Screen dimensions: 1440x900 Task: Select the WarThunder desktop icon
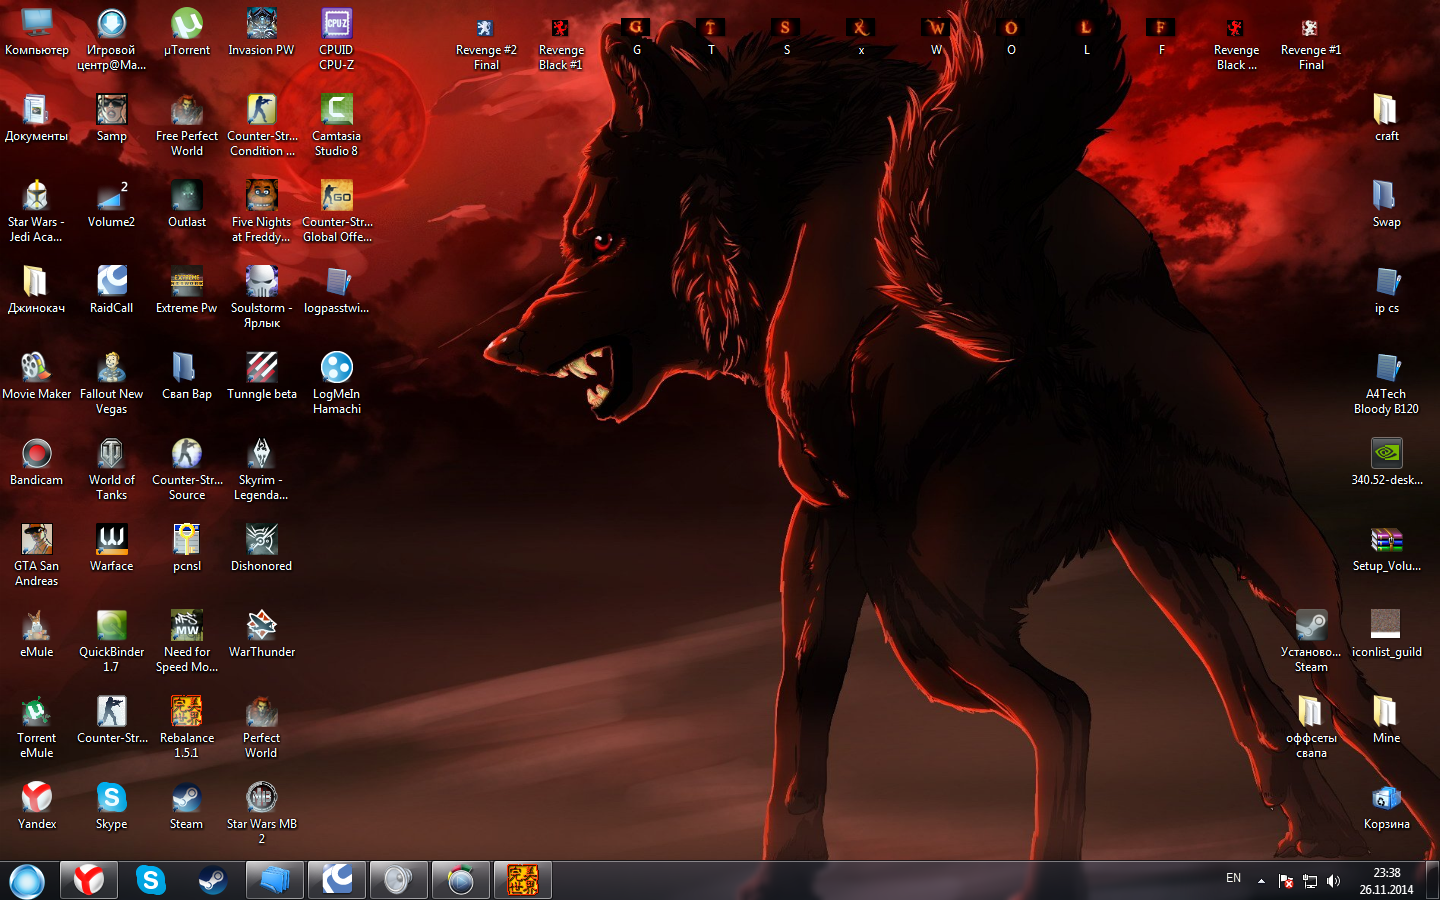[x=262, y=635]
